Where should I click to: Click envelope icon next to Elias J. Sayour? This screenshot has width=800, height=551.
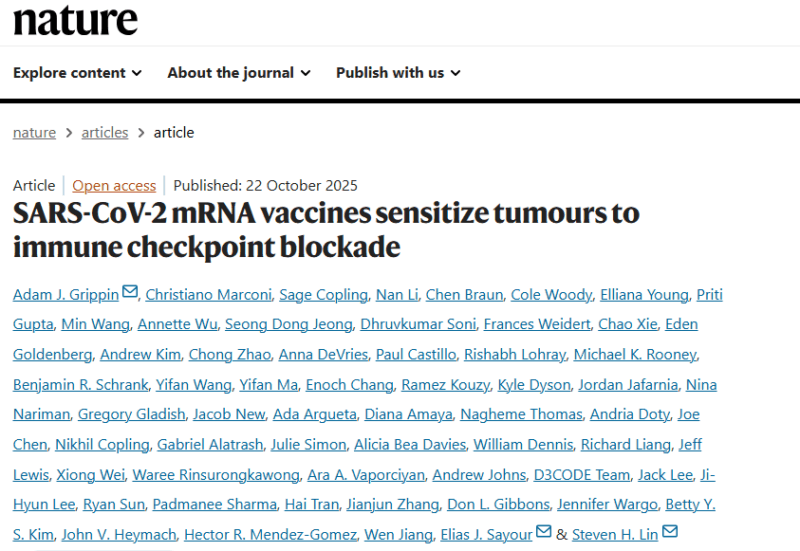[544, 532]
